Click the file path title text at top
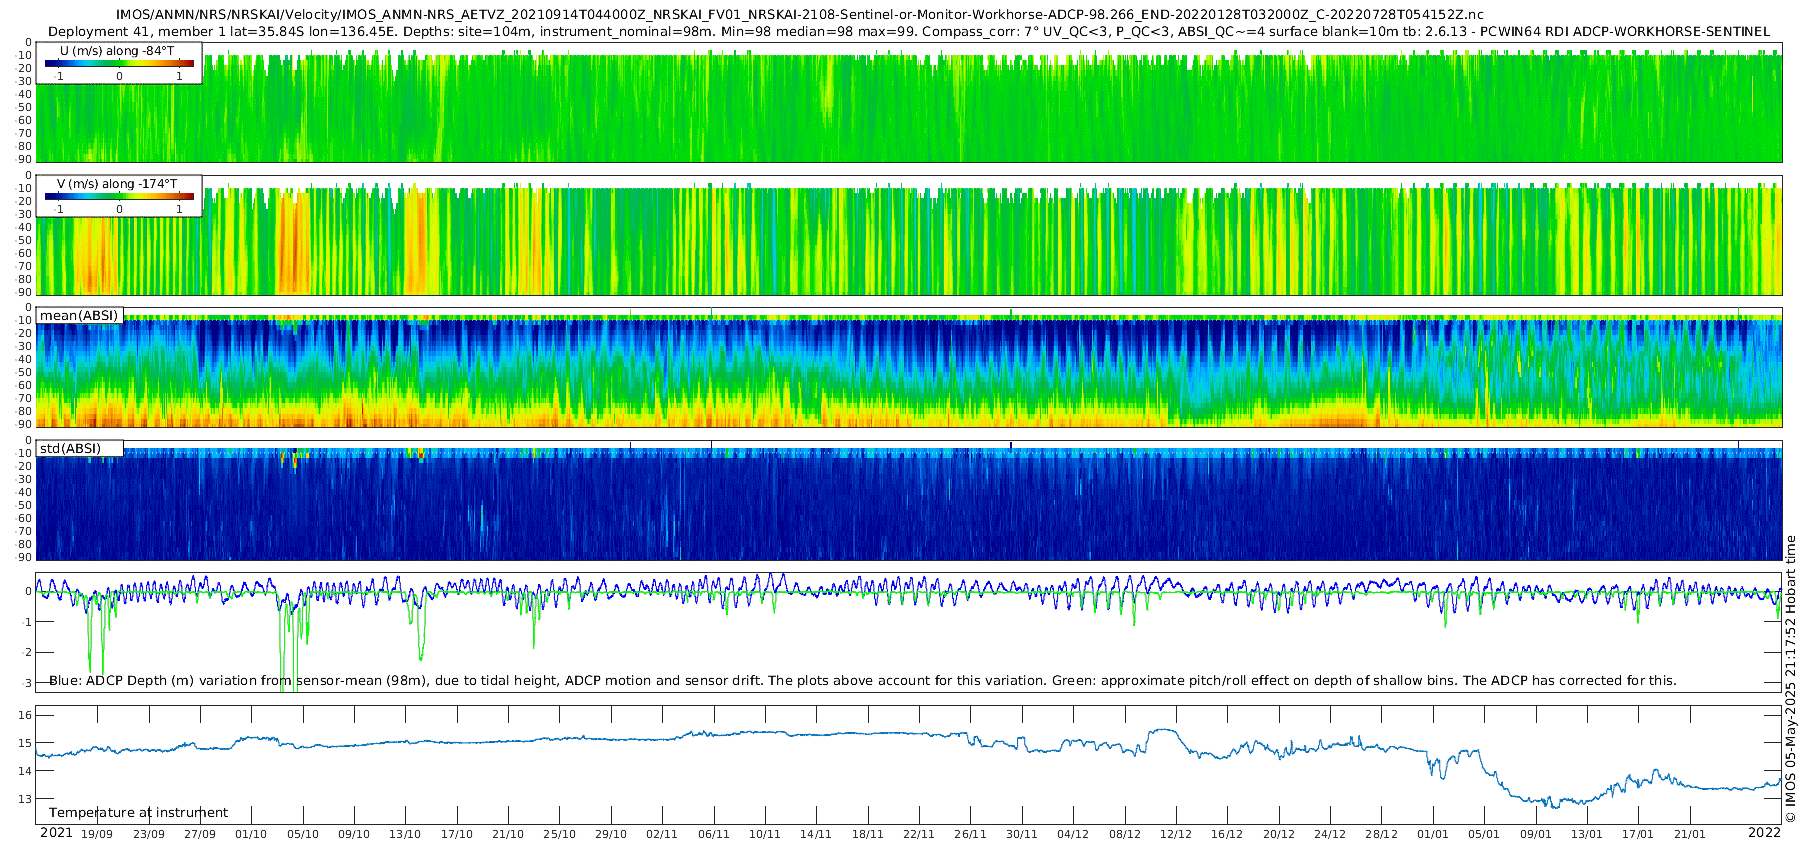 coord(800,15)
